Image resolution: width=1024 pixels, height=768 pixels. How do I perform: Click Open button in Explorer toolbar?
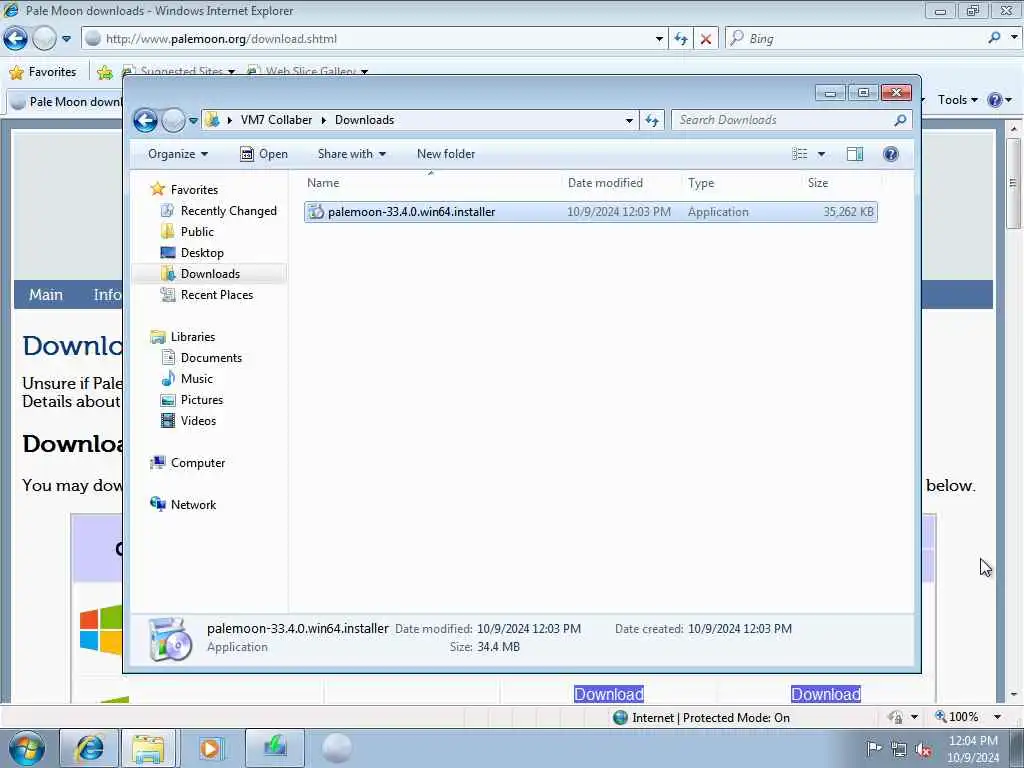264,154
